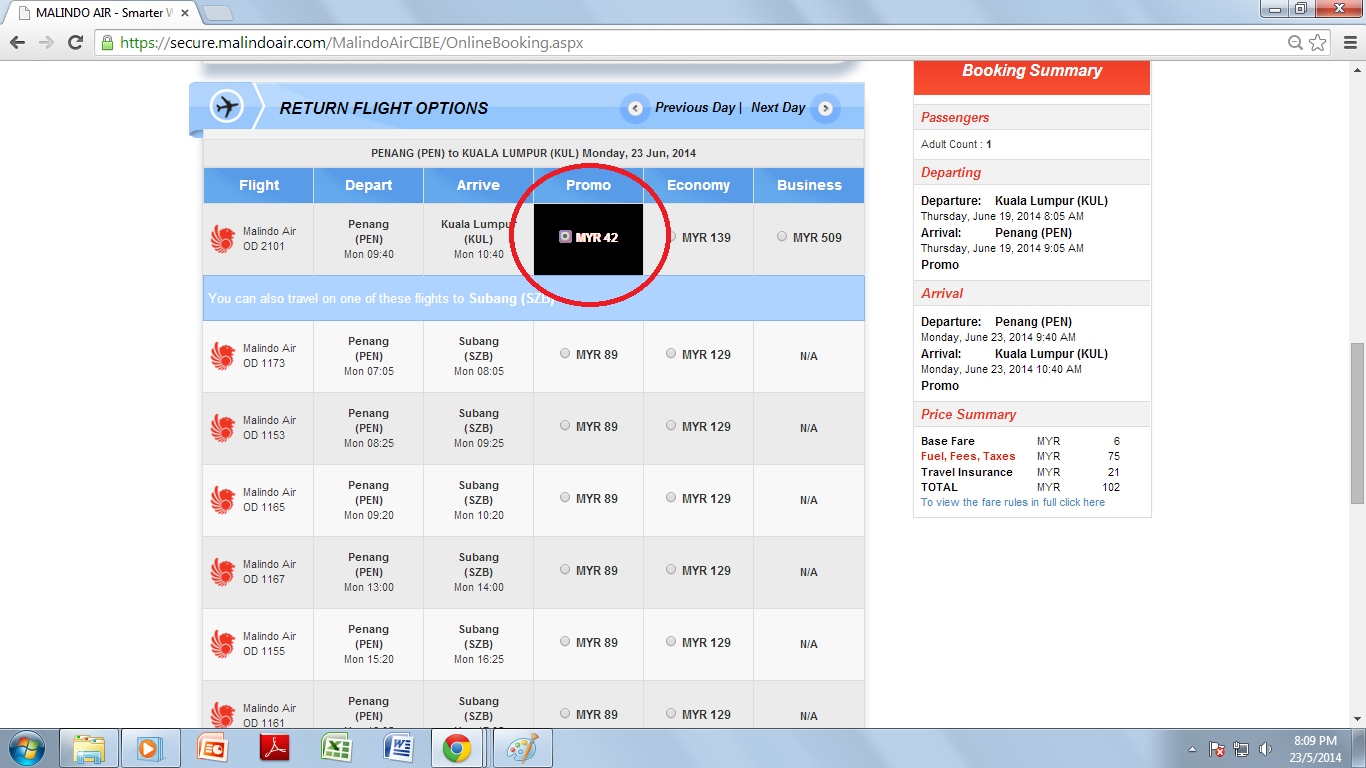The height and width of the screenshot is (768, 1366).
Task: Click the browser Forward arrow
Action: tap(46, 43)
